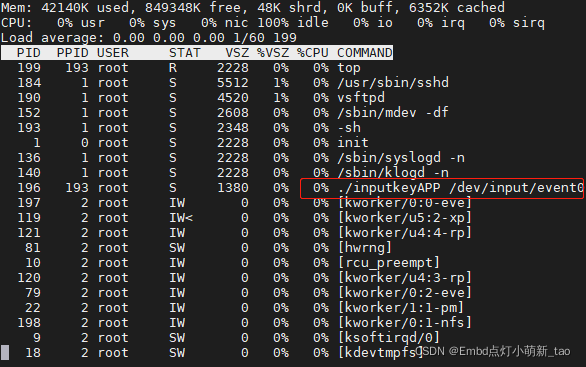Image resolution: width=586 pixels, height=367 pixels.
Task: Select the STAT column header
Action: [185, 53]
